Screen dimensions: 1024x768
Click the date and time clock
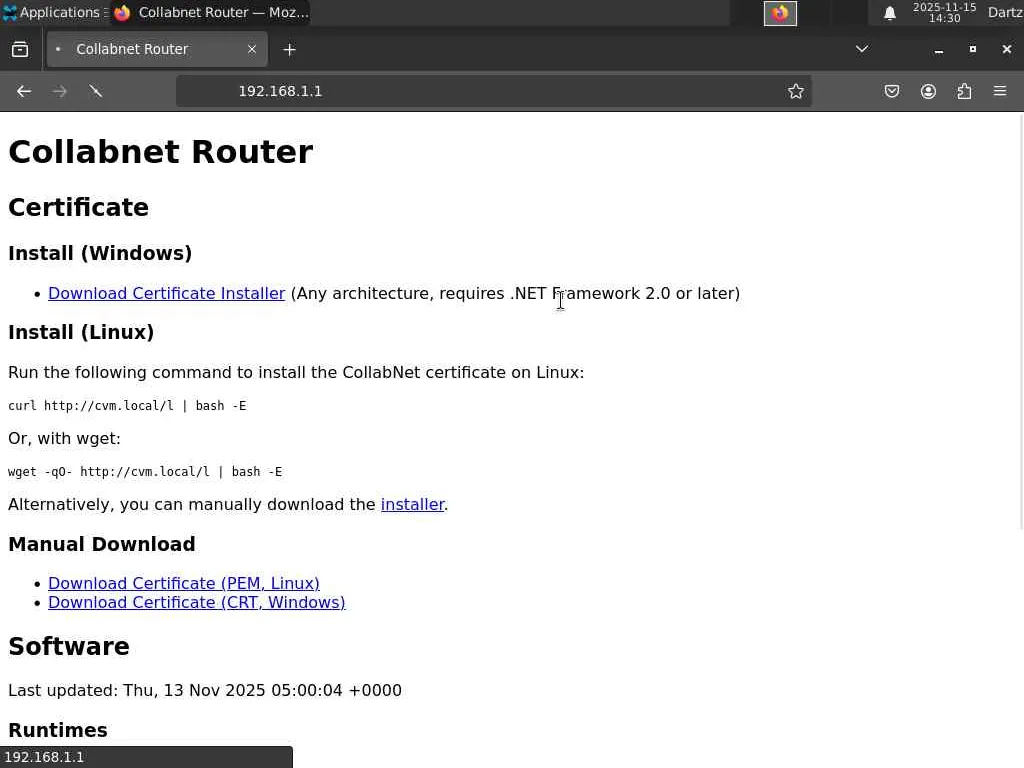click(944, 12)
